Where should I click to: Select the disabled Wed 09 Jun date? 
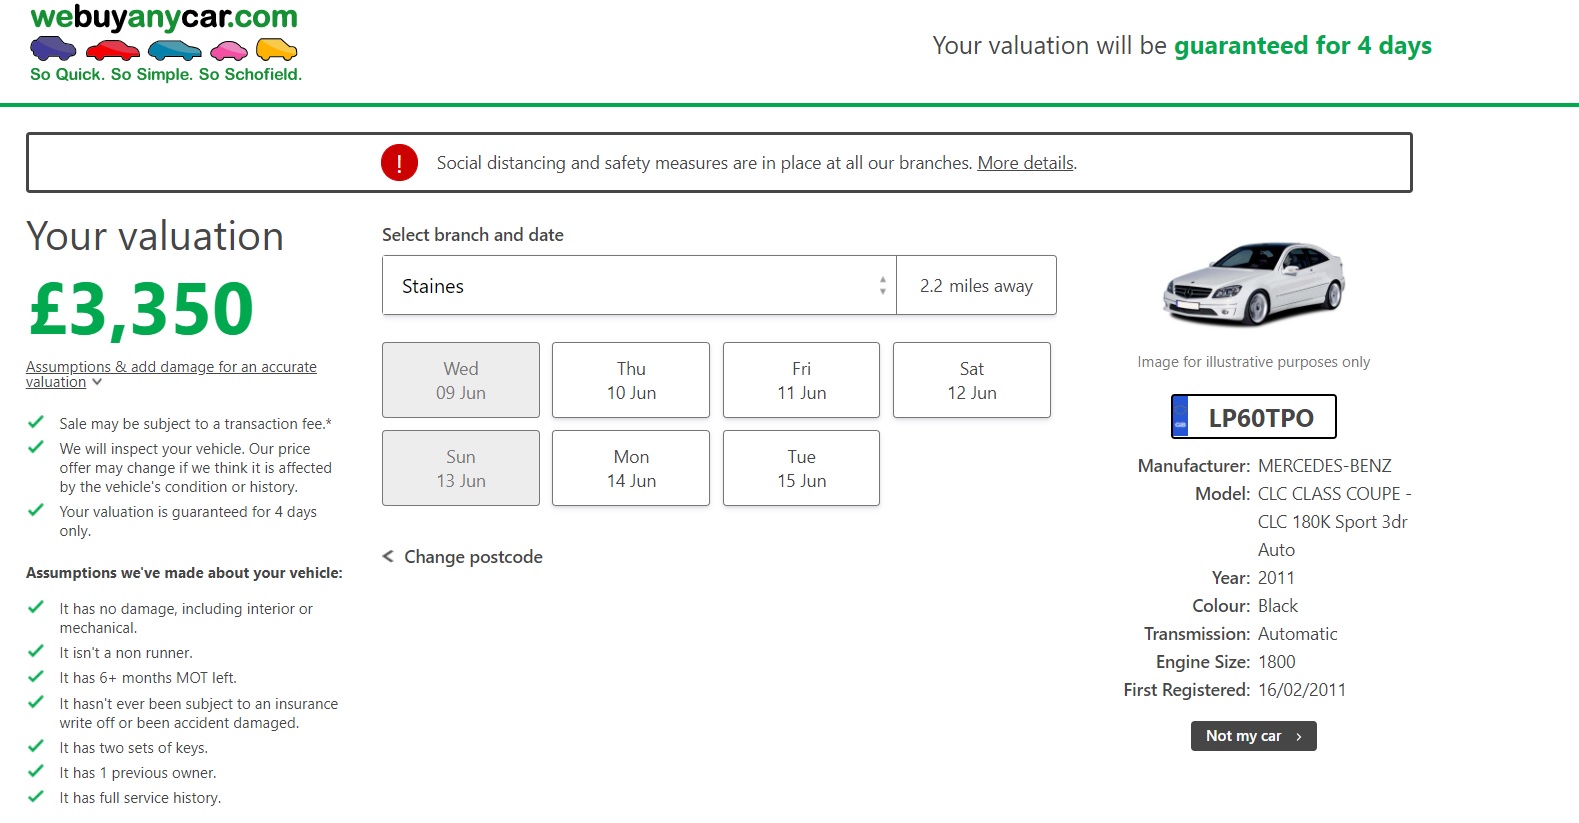click(461, 380)
